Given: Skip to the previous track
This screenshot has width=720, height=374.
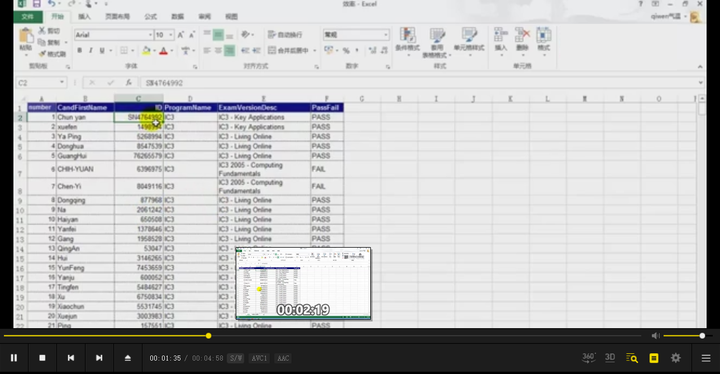Looking at the screenshot, I should 71,357.
